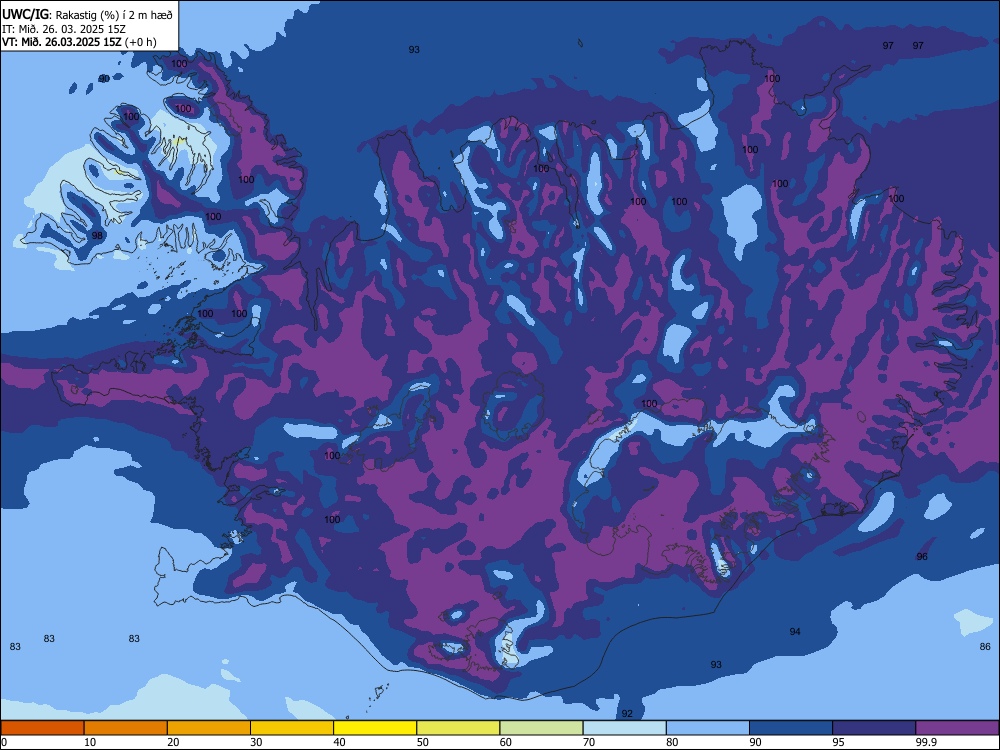
Task: Select the 92 humidity value above the legend
Action: 627,714
